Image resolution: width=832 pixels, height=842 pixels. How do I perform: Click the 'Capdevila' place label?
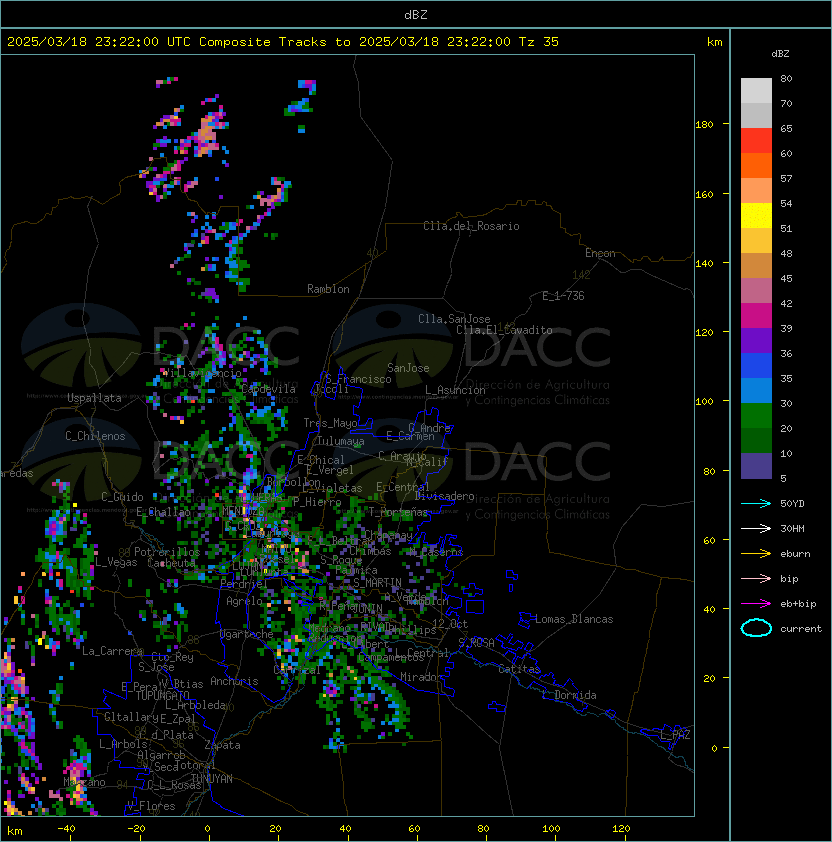tap(268, 389)
